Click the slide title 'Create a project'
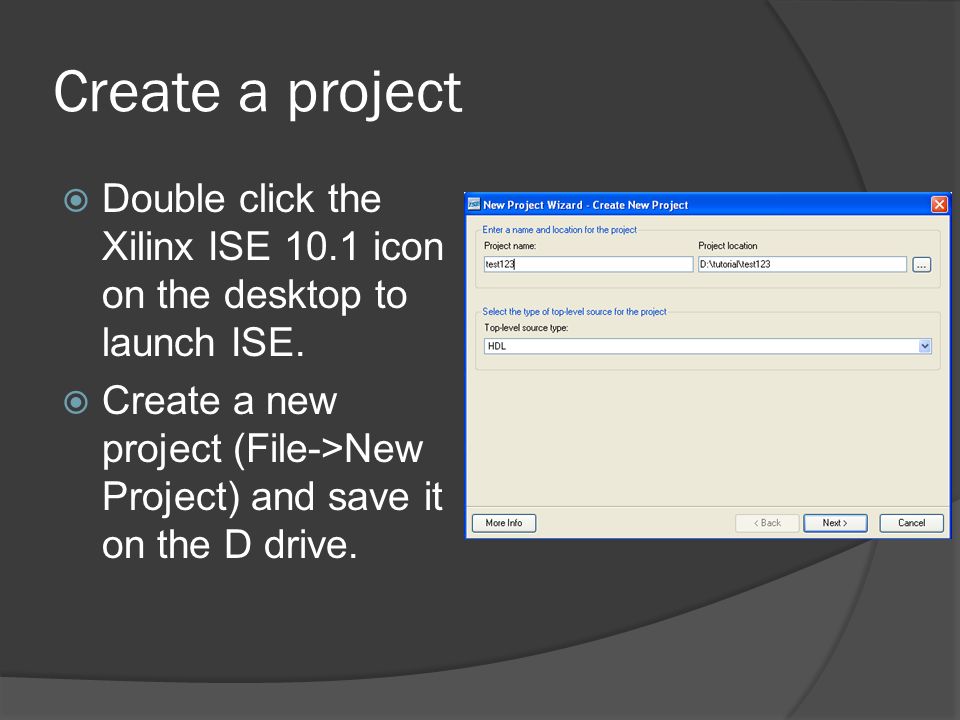The image size is (960, 720). tap(258, 93)
